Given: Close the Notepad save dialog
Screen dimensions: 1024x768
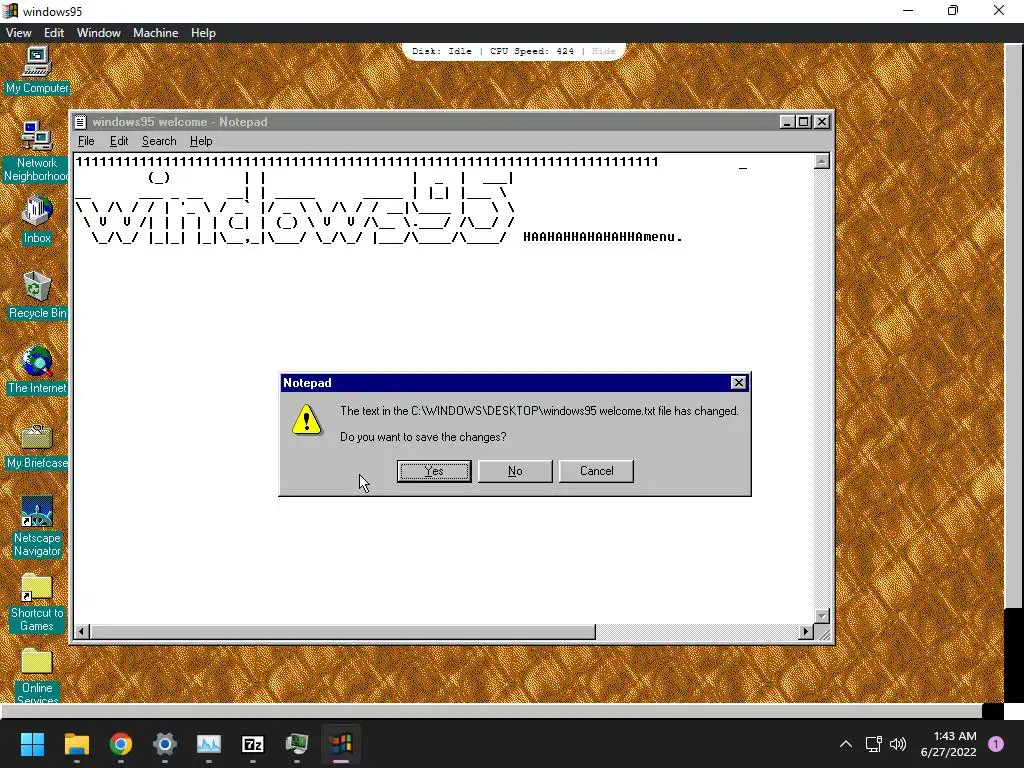Looking at the screenshot, I should click(x=738, y=383).
